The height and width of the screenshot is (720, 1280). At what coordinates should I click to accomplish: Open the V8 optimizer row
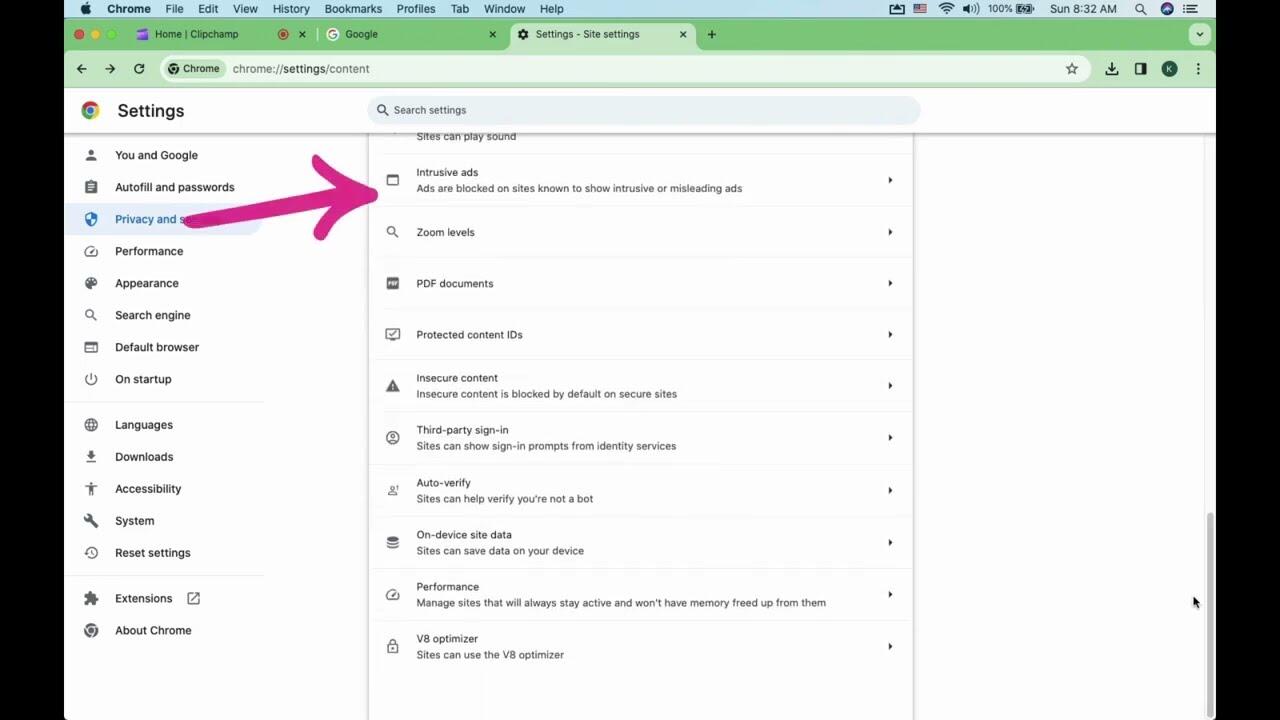640,646
